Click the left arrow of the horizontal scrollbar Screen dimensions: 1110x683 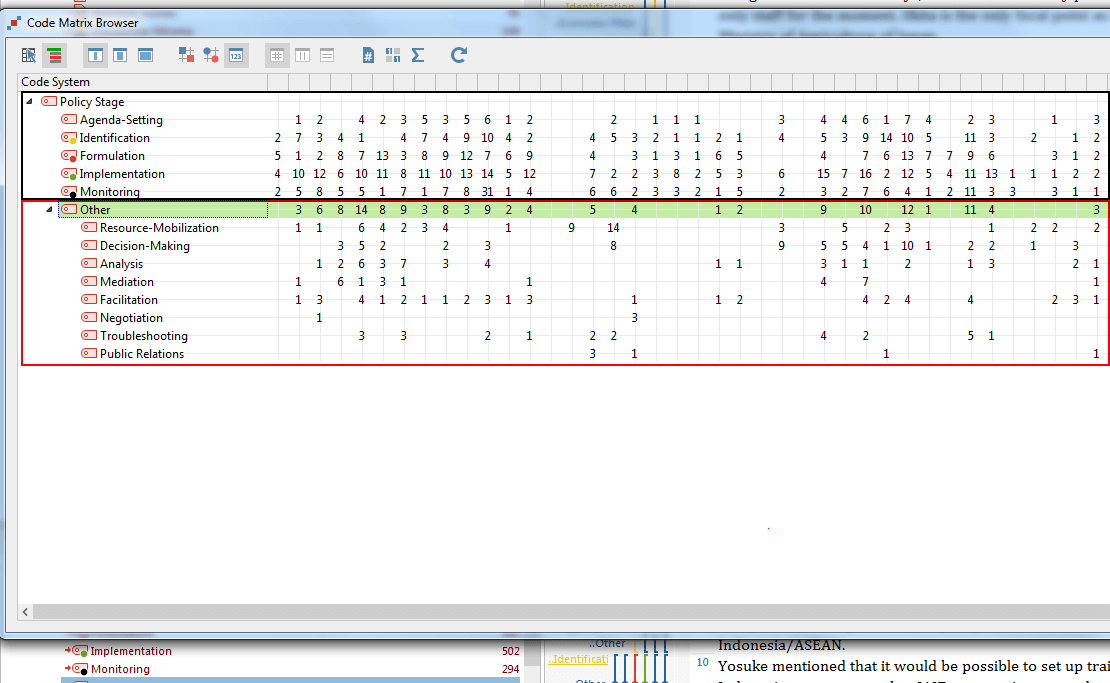(25, 612)
